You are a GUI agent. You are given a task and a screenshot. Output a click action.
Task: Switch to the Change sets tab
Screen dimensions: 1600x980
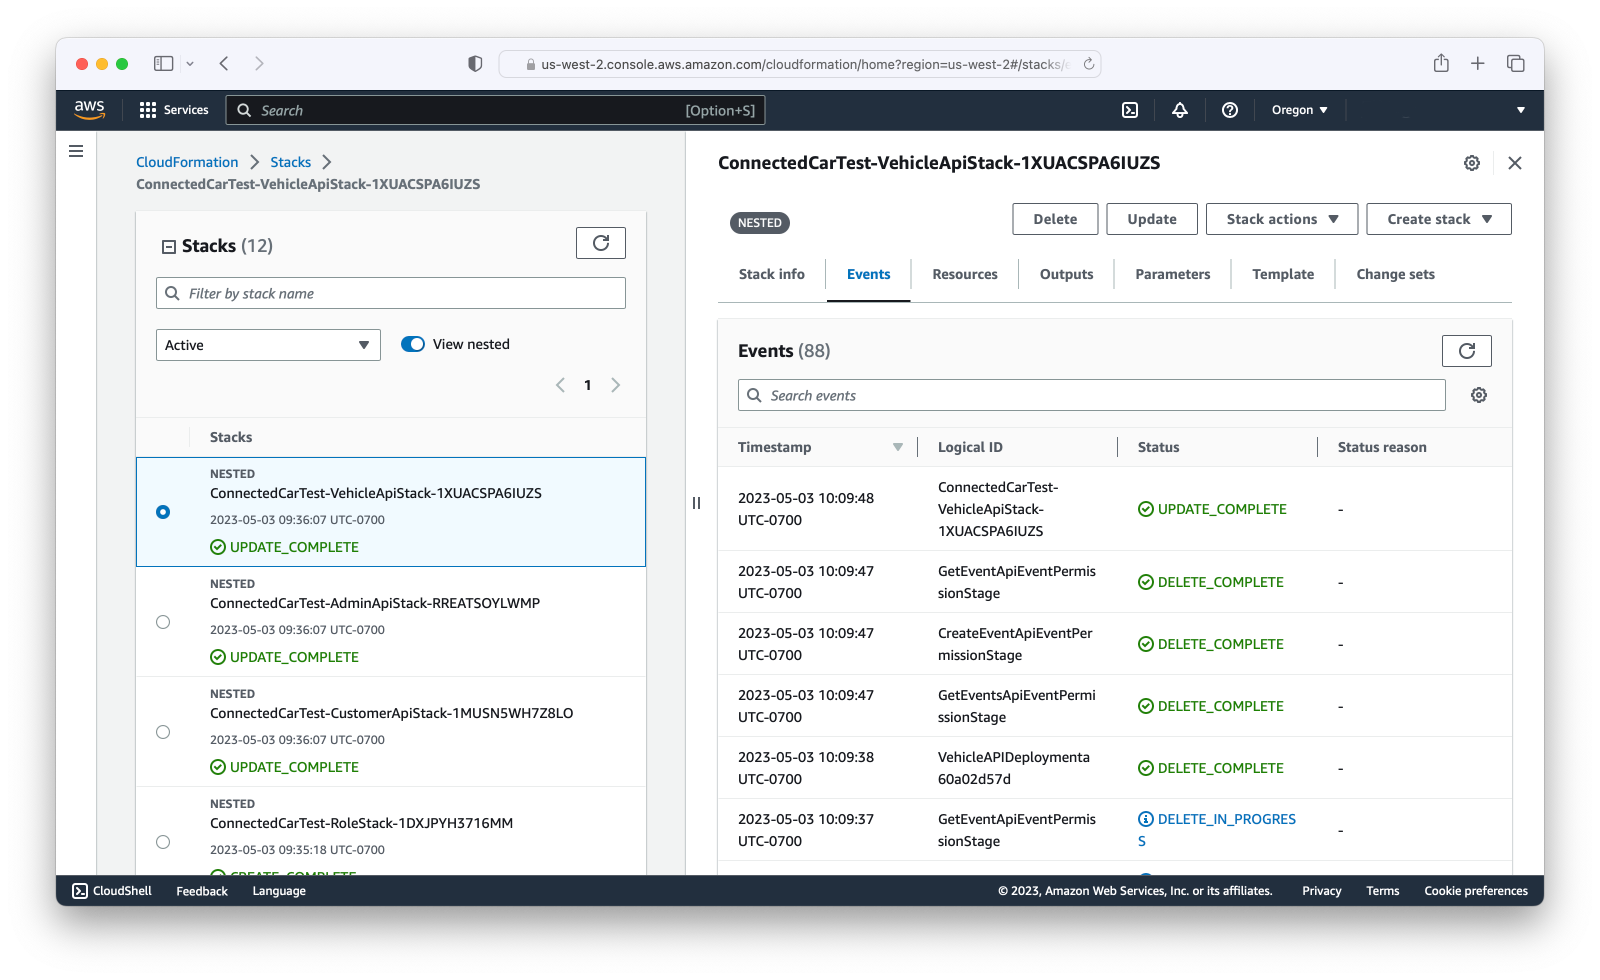[1395, 274]
